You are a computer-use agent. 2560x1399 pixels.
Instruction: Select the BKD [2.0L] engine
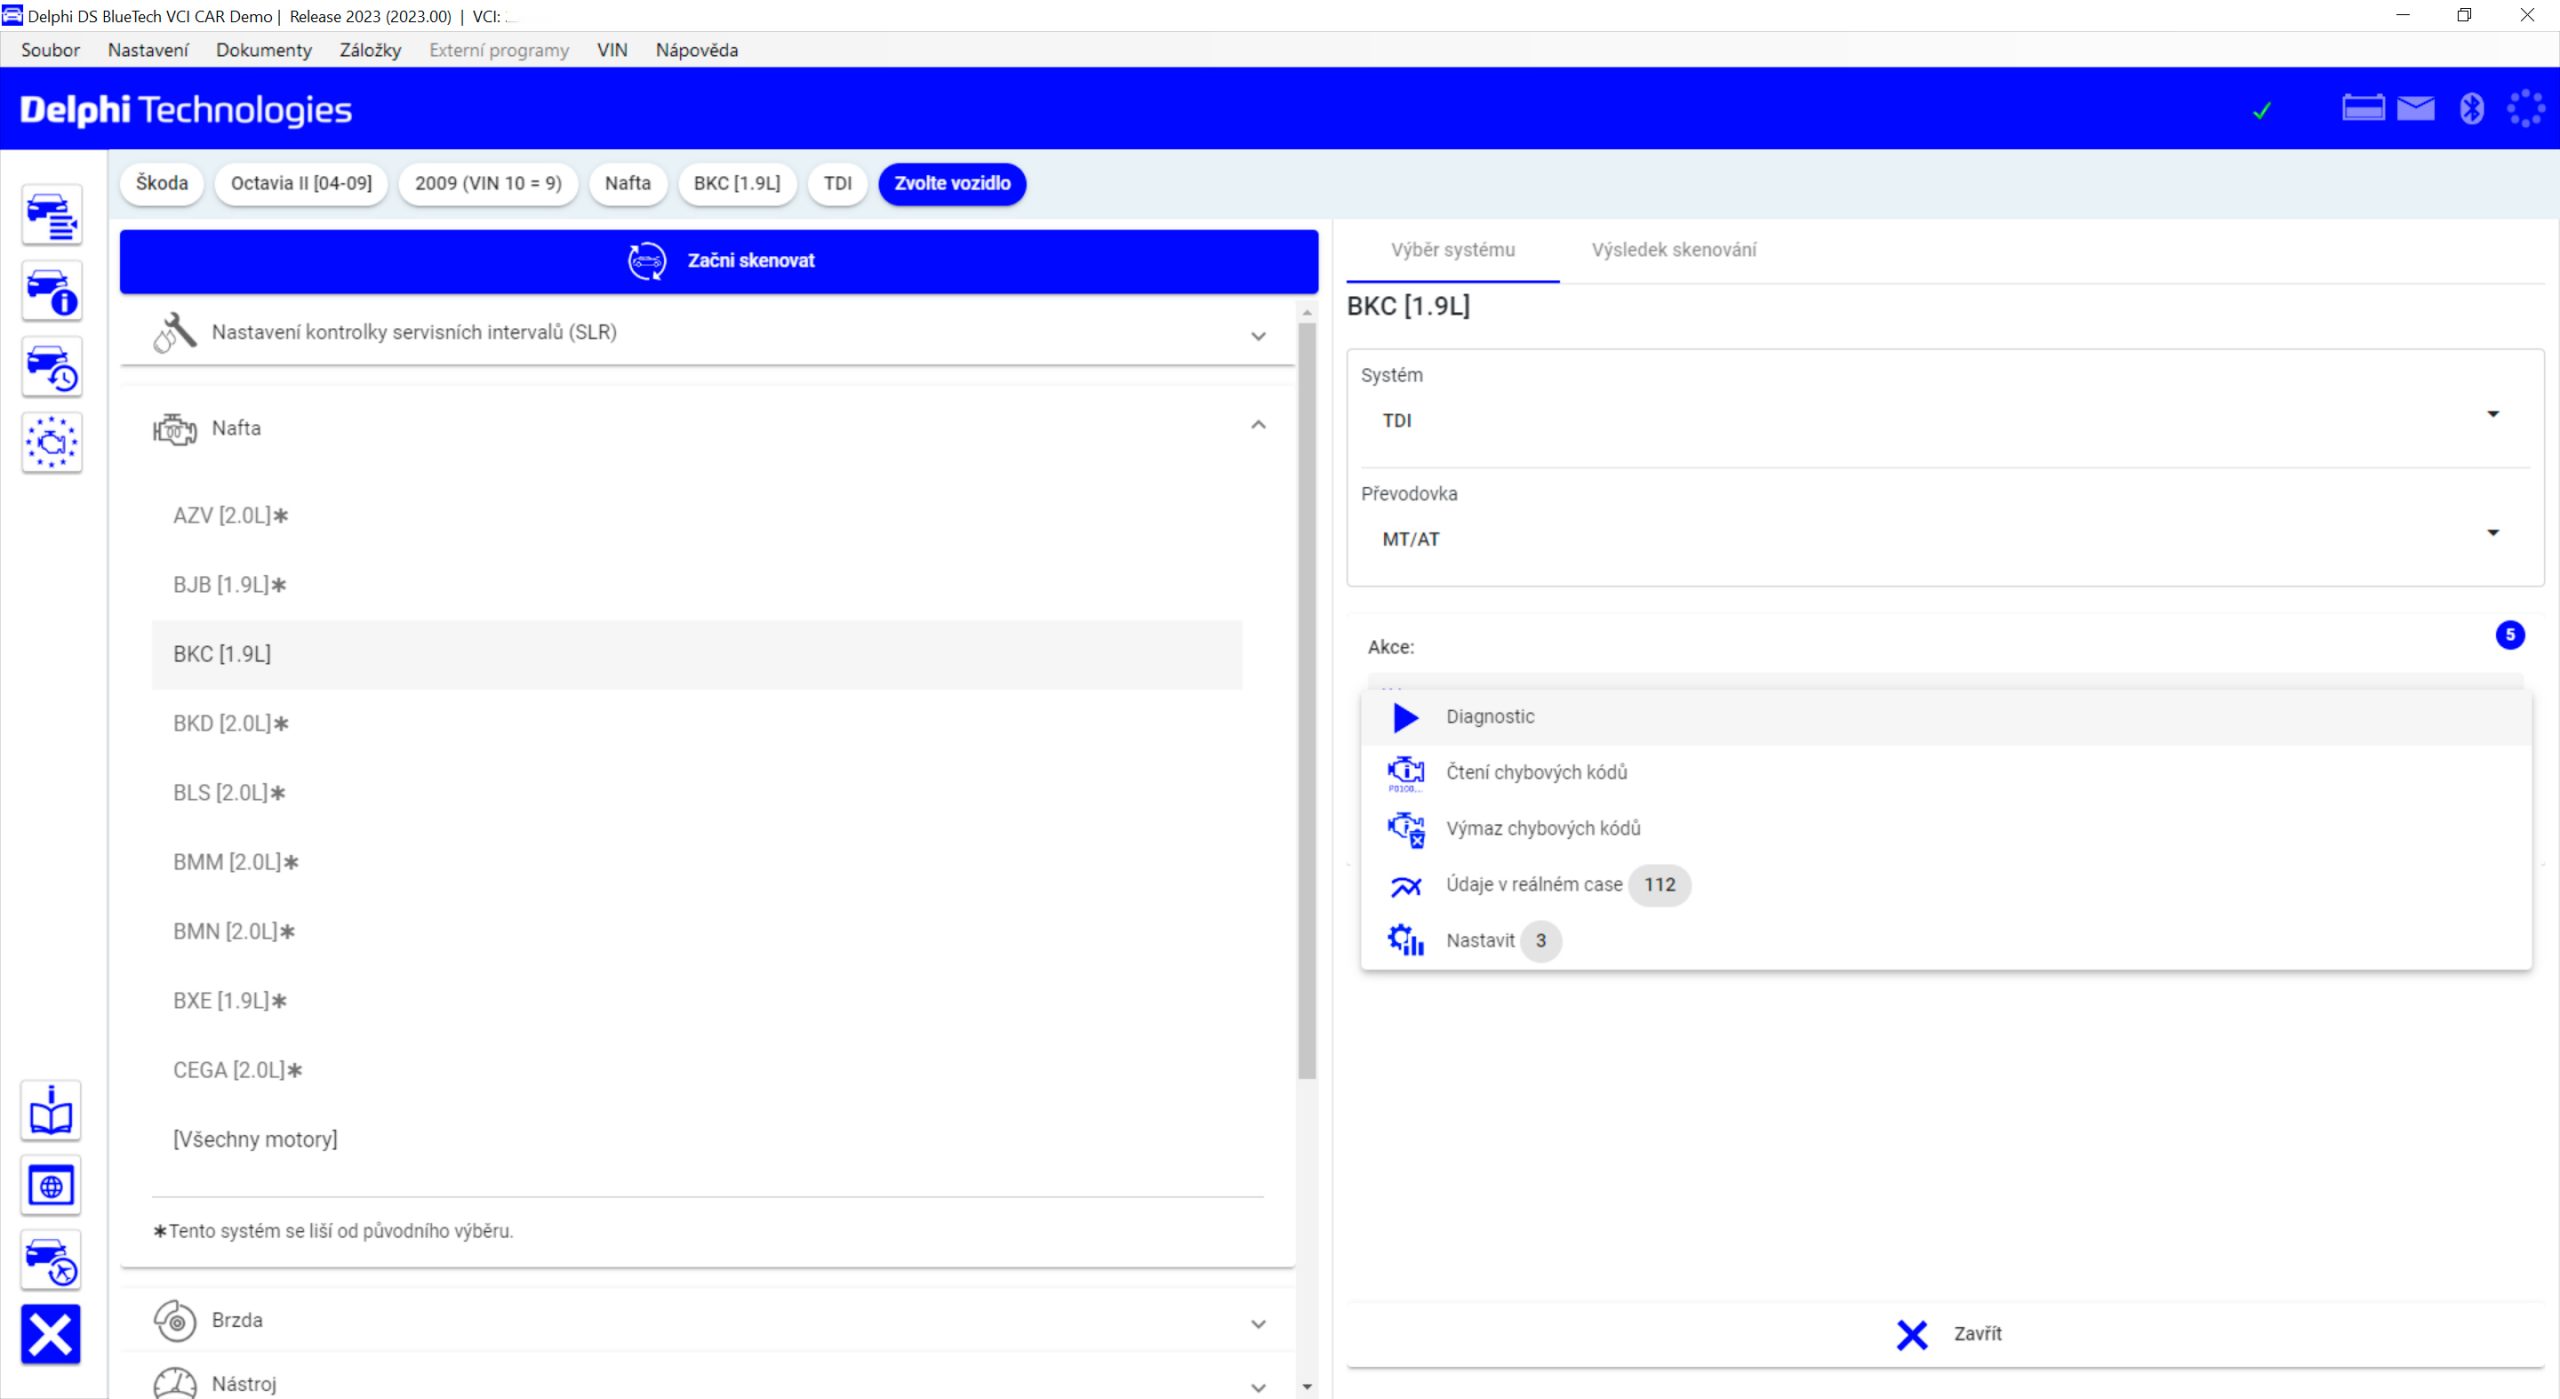click(697, 724)
